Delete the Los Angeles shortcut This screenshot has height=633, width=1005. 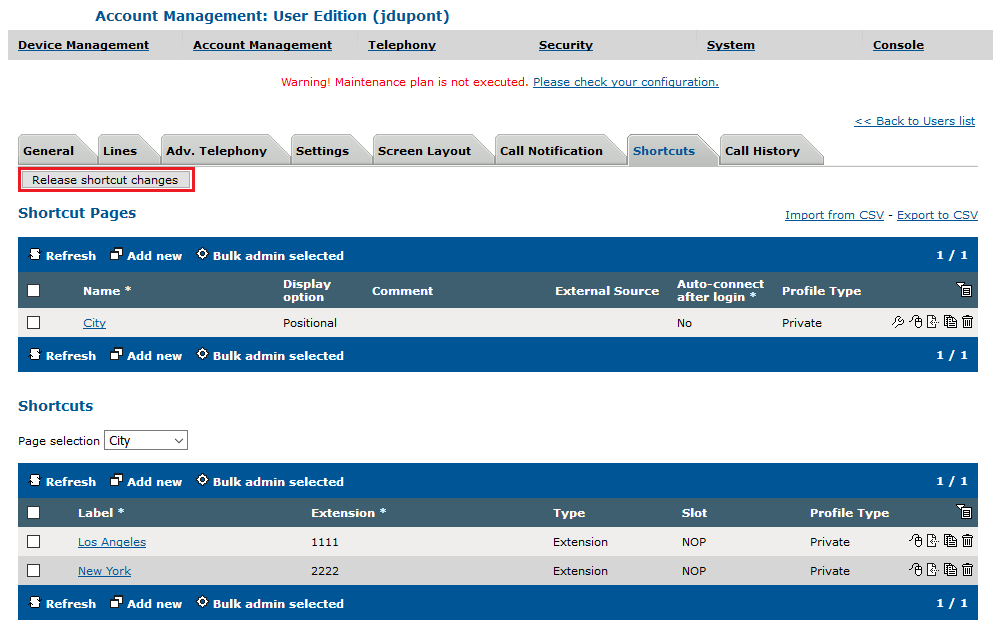[968, 541]
